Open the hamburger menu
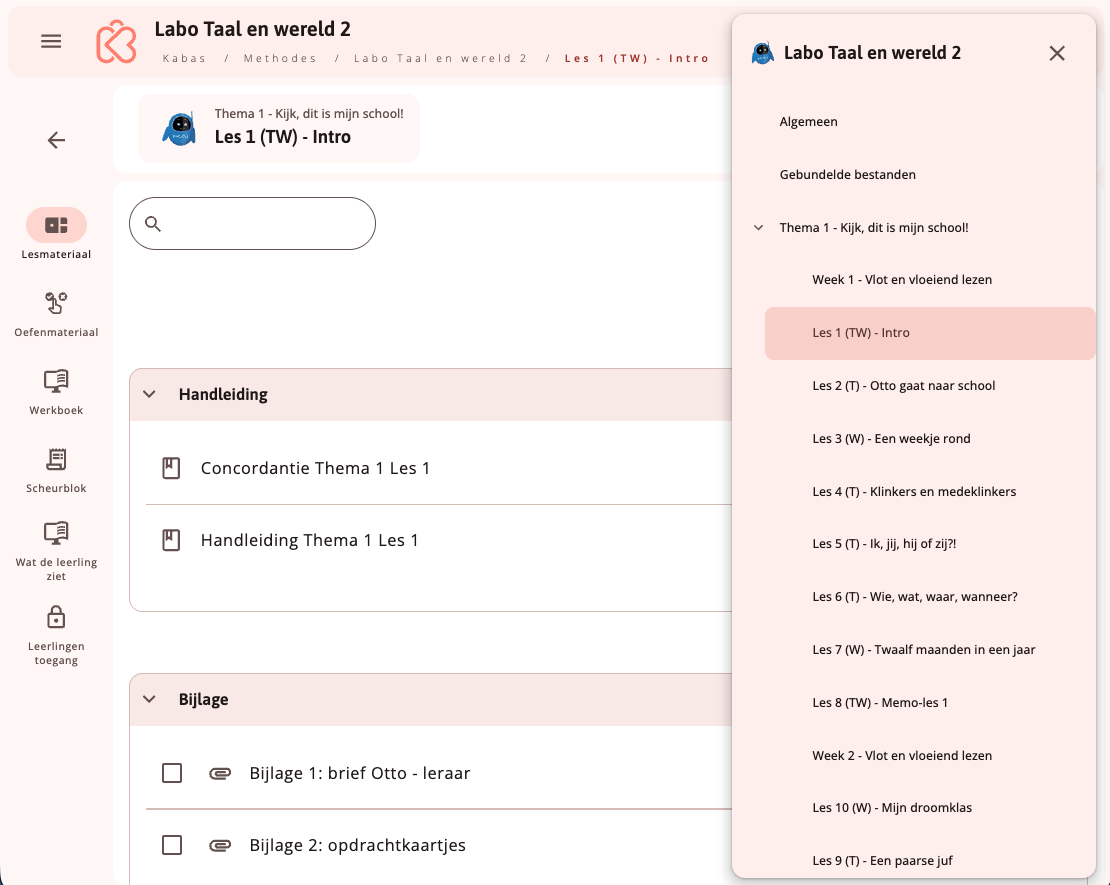Viewport: 1110px width, 885px height. (x=51, y=41)
